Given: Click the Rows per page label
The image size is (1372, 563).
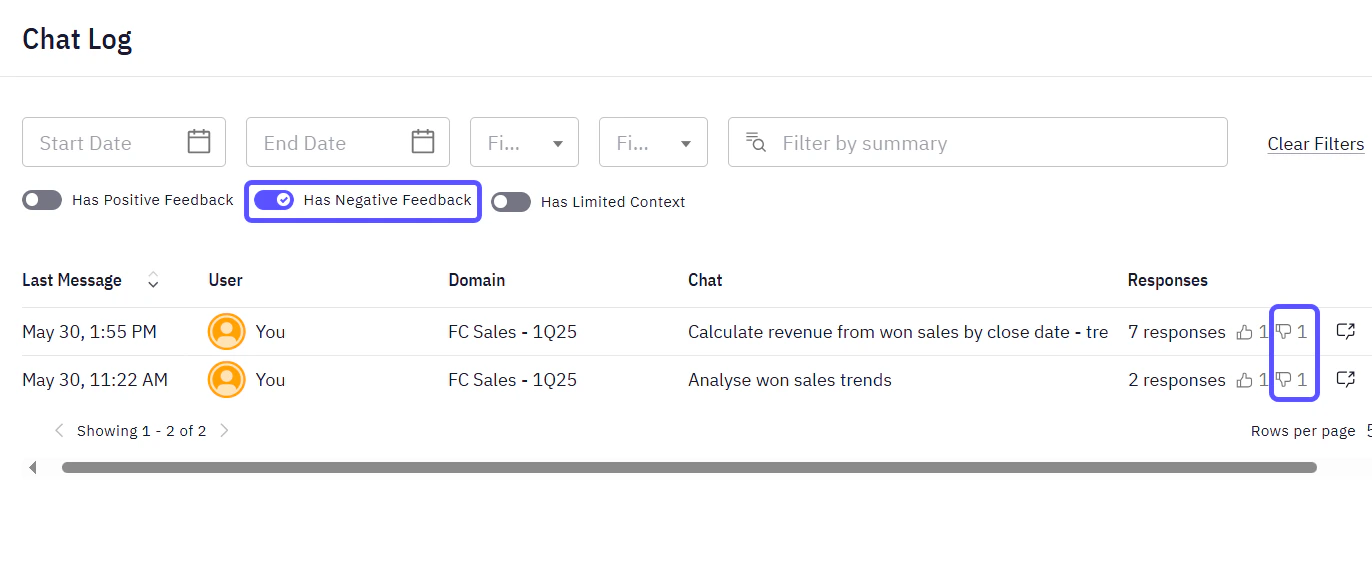Looking at the screenshot, I should tap(1303, 431).
